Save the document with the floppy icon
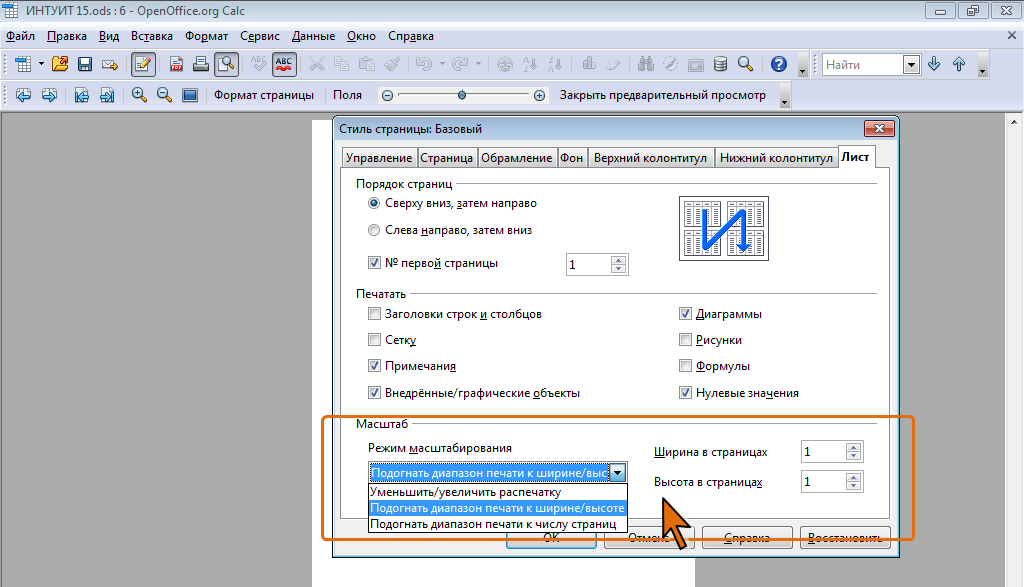1024x587 pixels. (x=85, y=64)
